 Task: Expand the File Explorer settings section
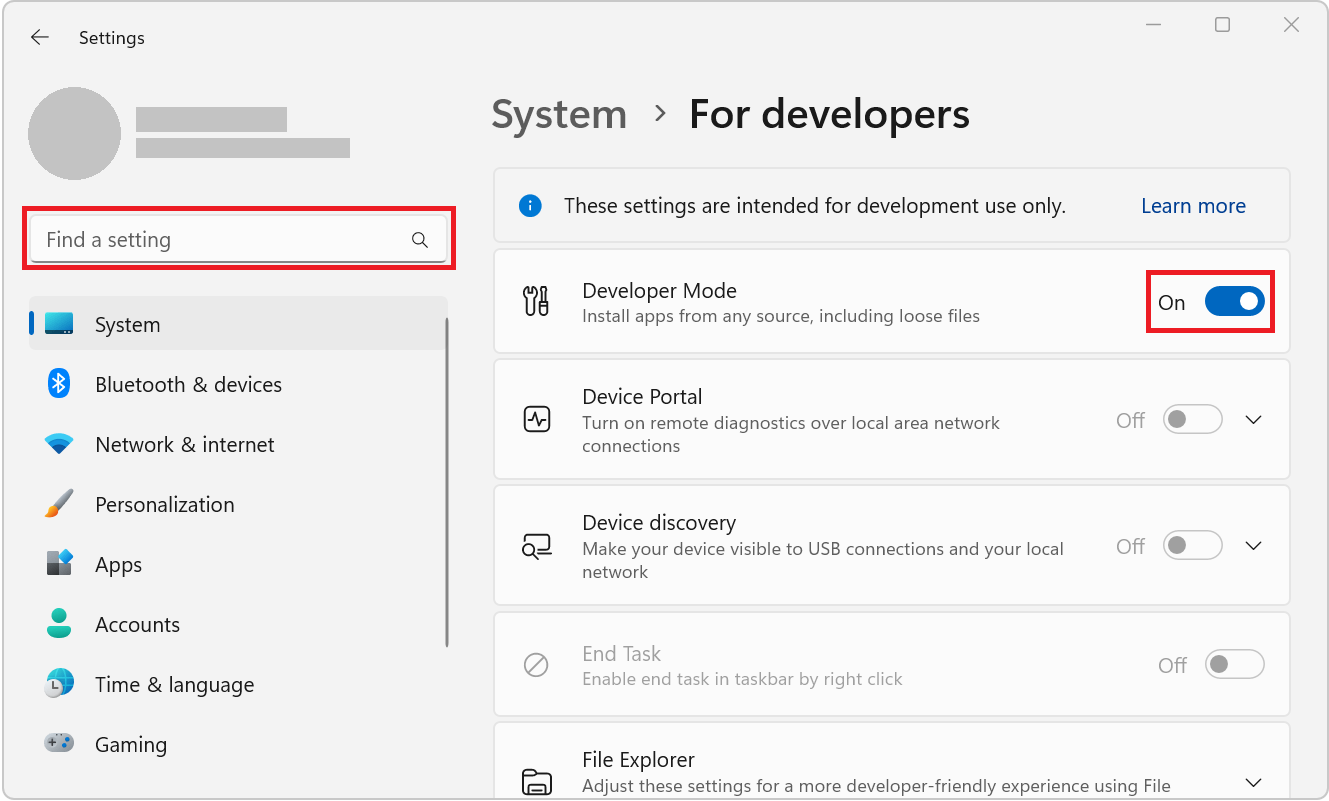(x=1253, y=782)
